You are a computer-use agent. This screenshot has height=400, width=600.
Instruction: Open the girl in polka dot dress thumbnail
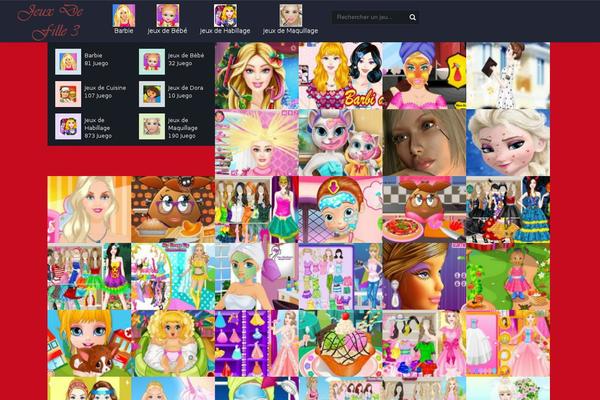click(508, 76)
